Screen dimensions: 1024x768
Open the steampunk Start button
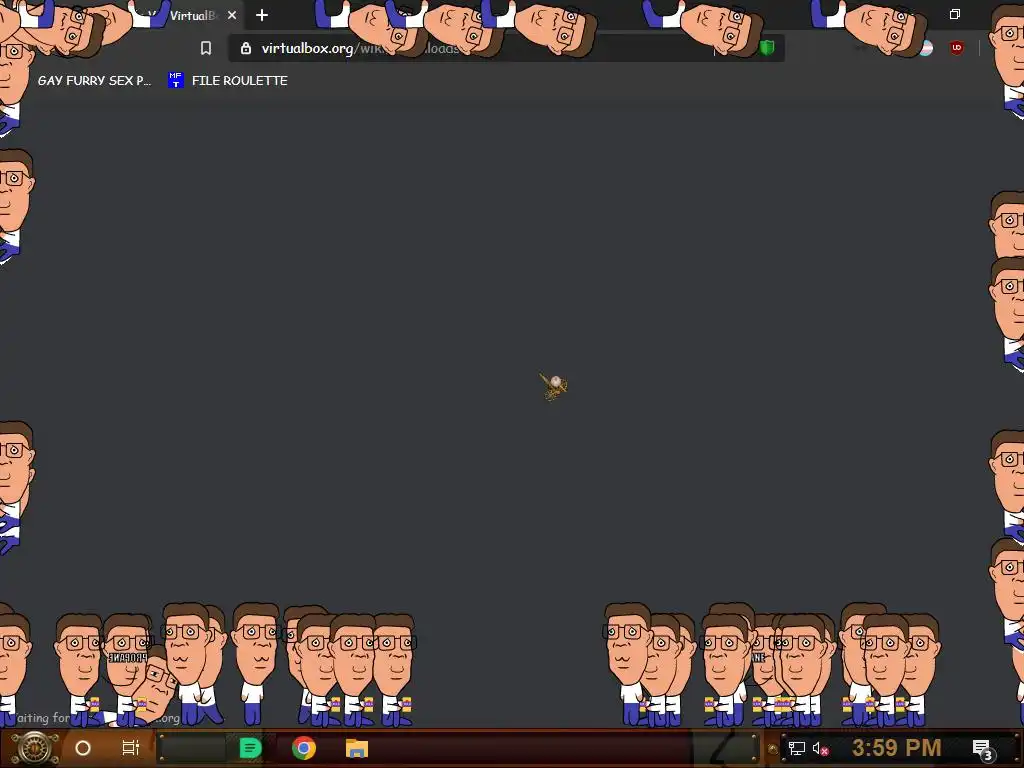[x=34, y=748]
